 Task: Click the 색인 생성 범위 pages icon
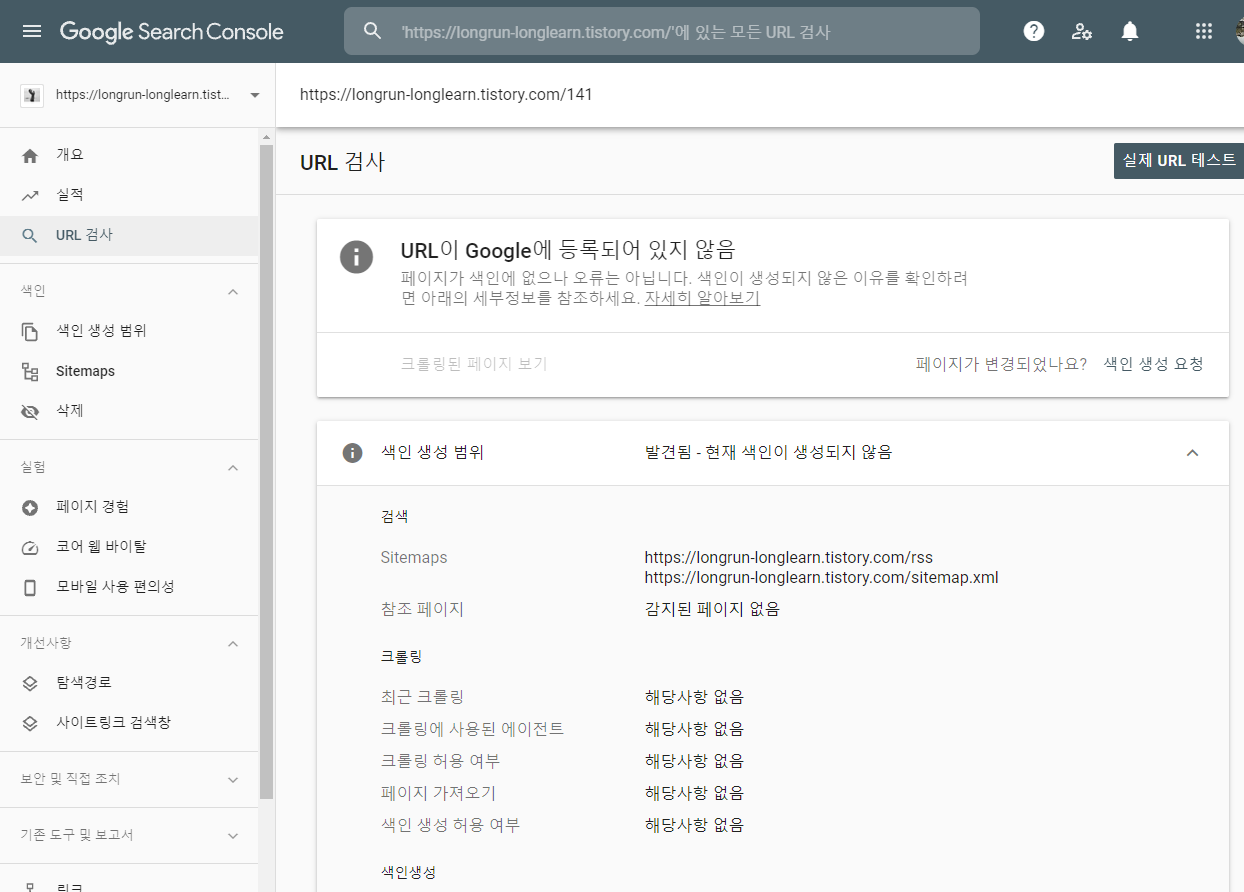(x=30, y=331)
